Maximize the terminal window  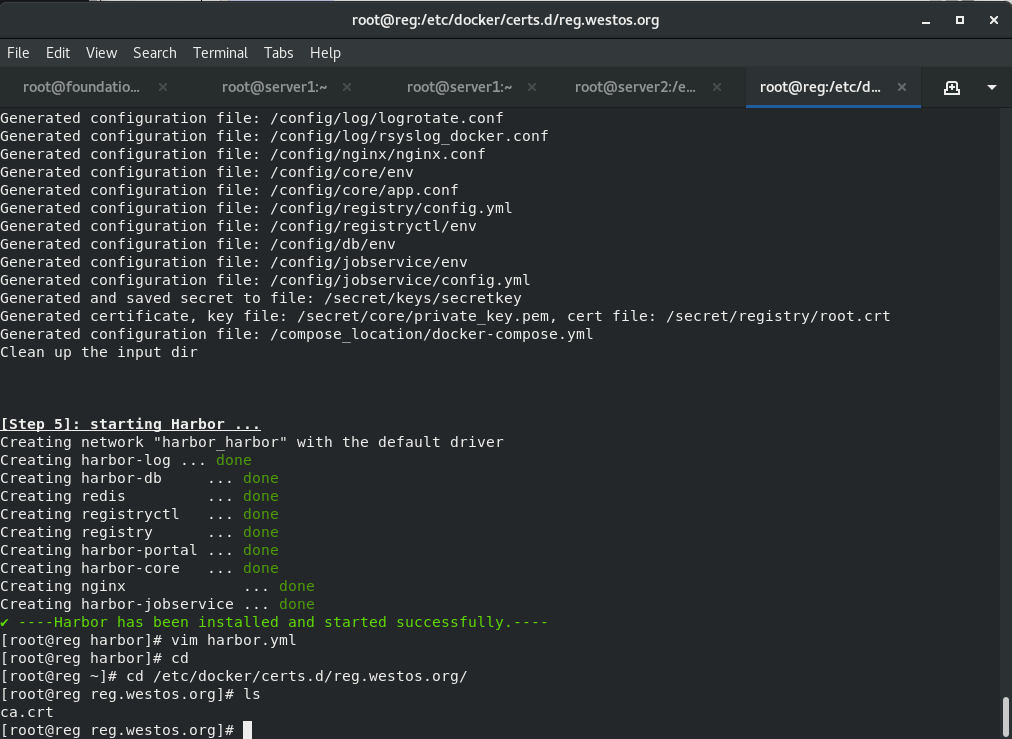click(960, 21)
